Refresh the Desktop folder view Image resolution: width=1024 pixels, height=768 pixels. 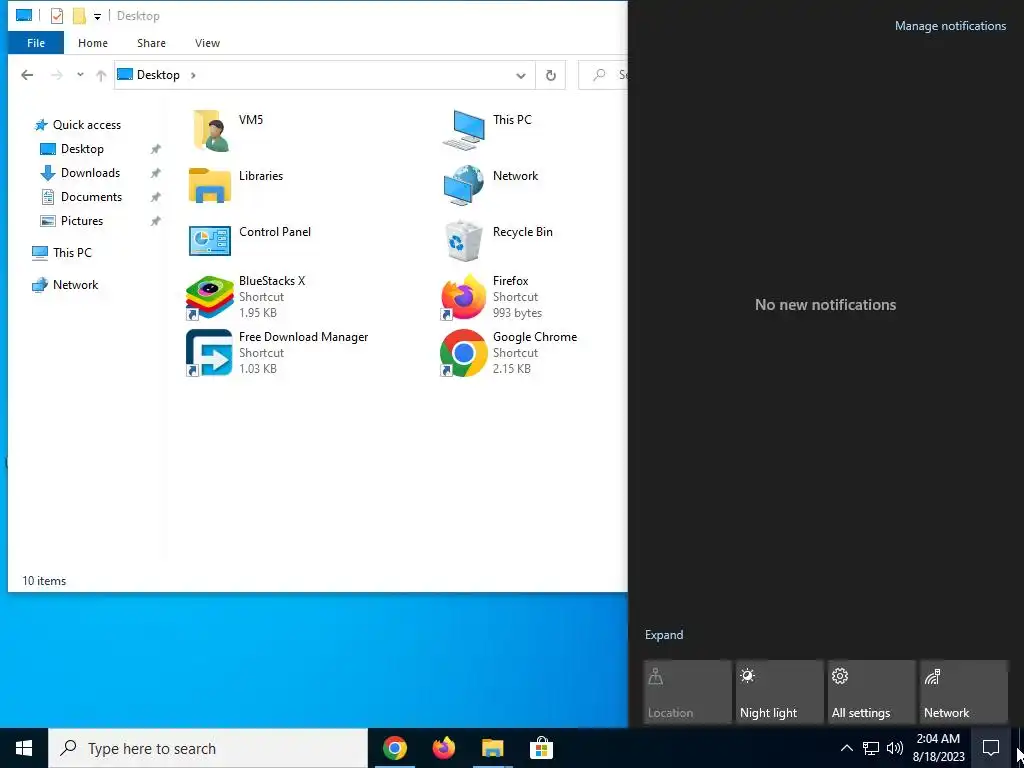[551, 75]
